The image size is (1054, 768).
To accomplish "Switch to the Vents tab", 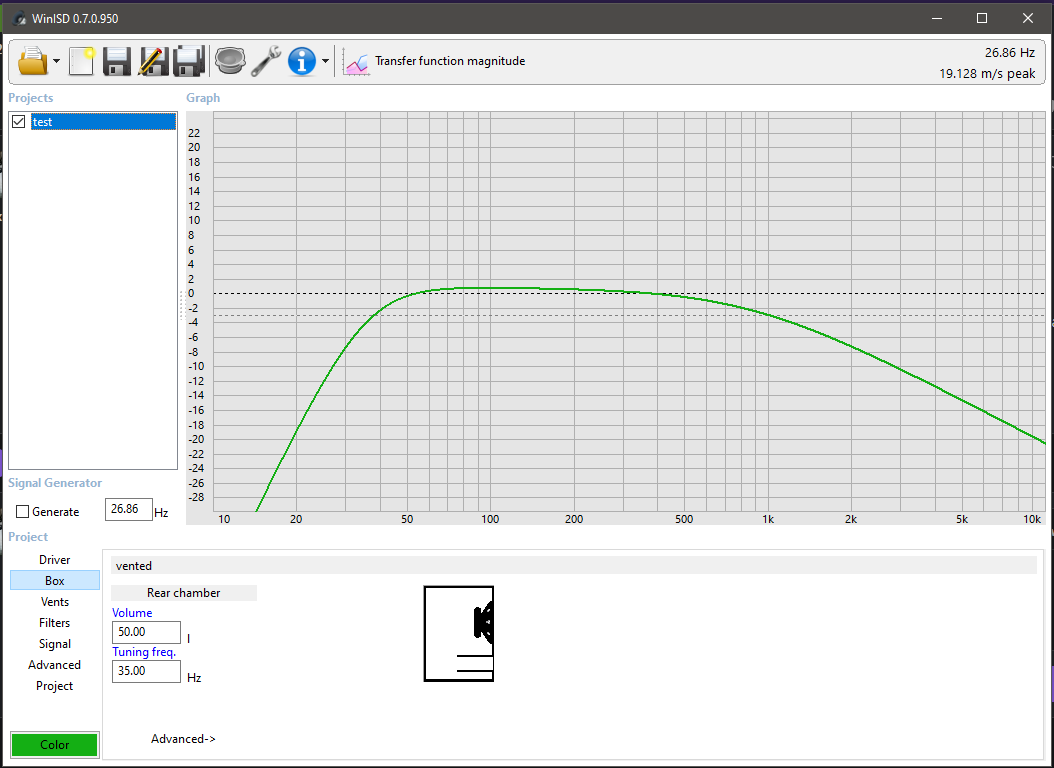I will (x=54, y=602).
